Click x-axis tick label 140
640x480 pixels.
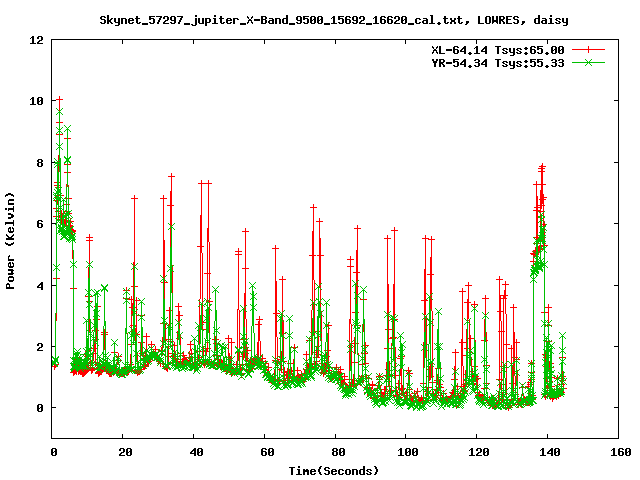click(x=549, y=452)
